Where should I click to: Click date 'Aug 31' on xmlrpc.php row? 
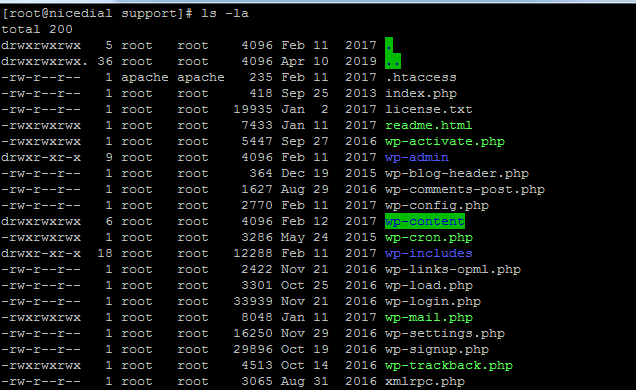[x=305, y=381]
